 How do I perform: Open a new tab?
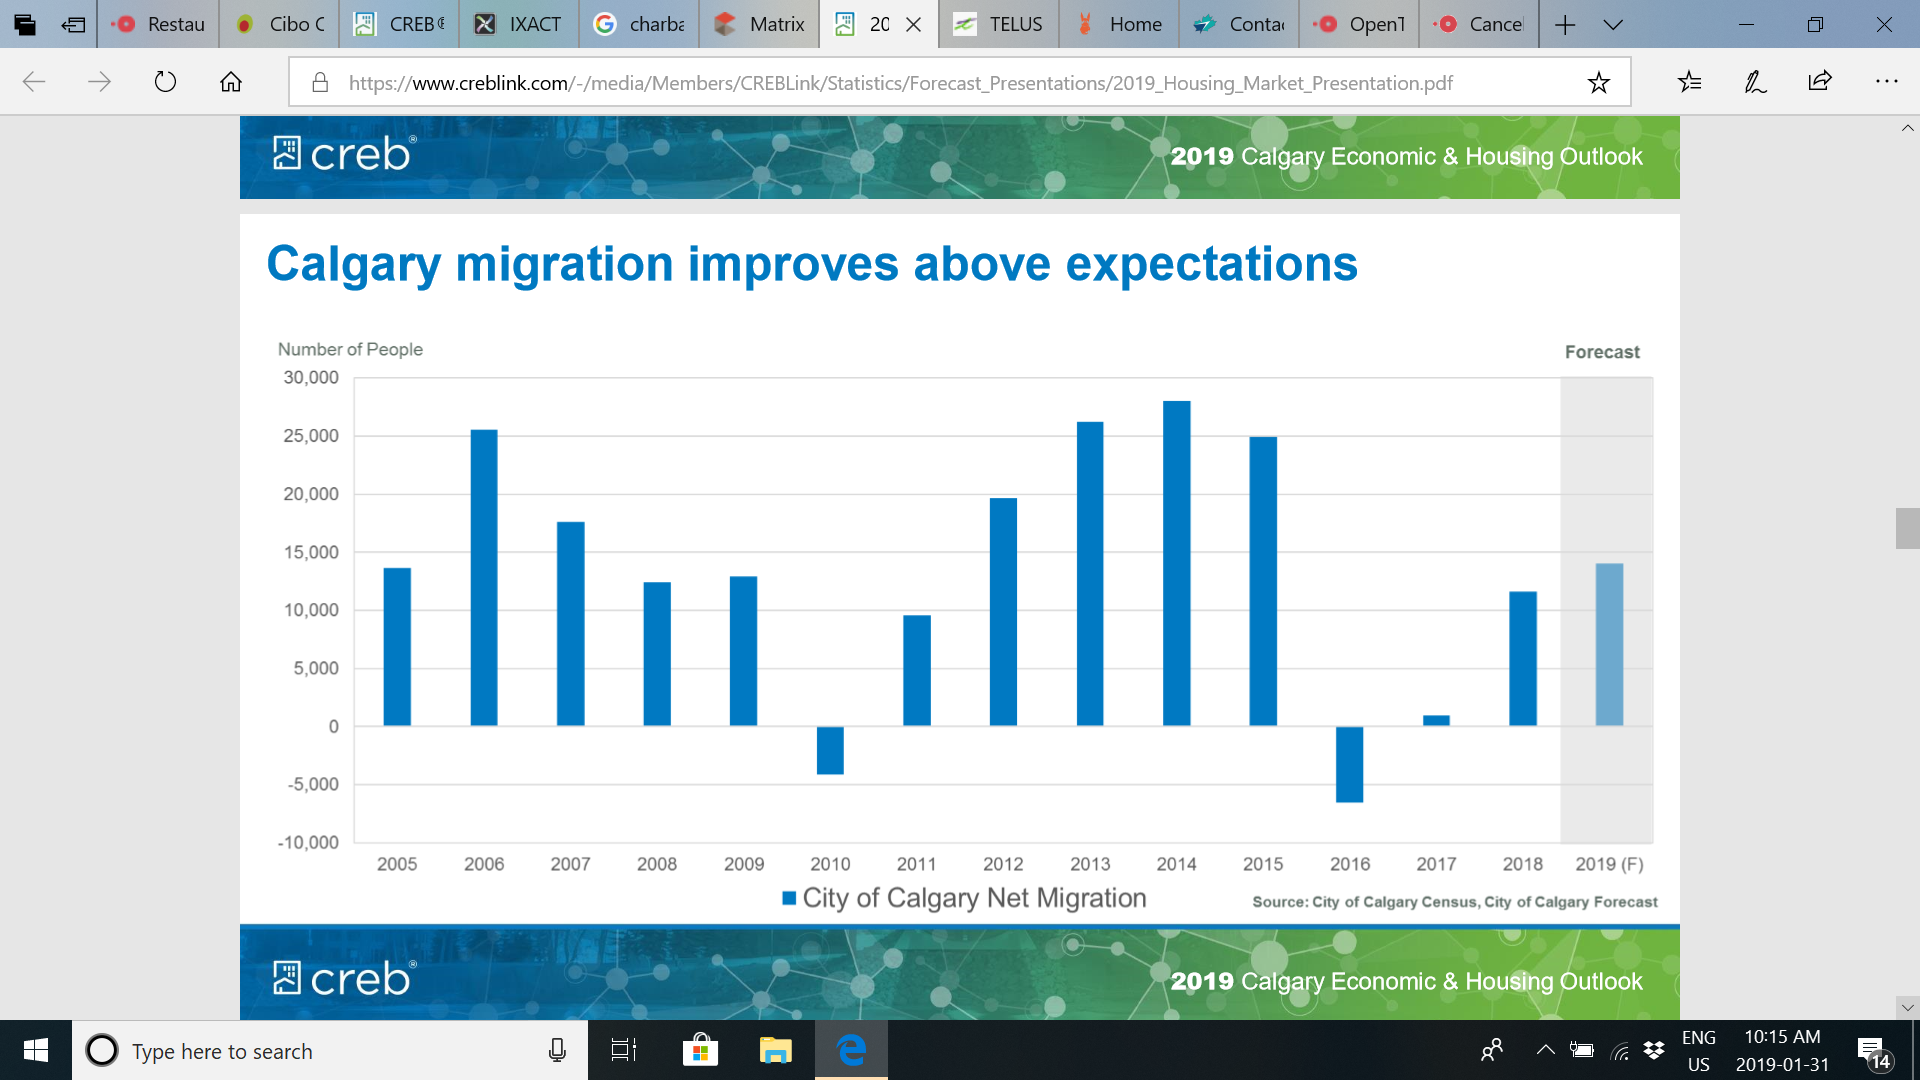coord(1566,24)
